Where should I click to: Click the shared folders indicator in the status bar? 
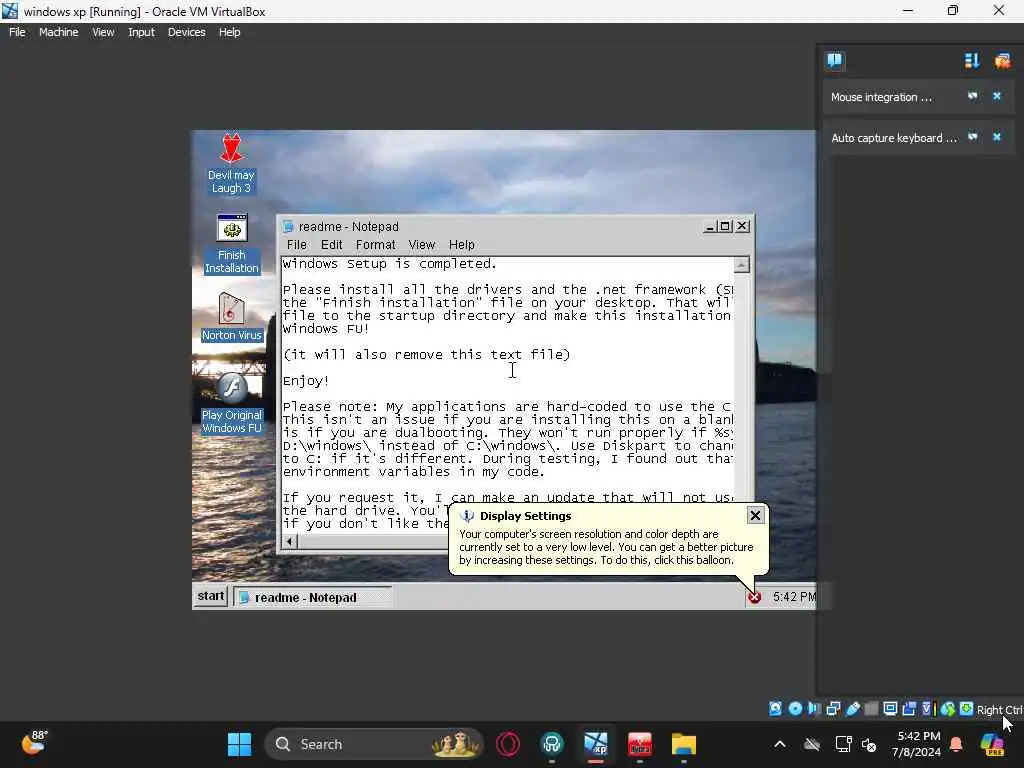pyautogui.click(x=871, y=709)
